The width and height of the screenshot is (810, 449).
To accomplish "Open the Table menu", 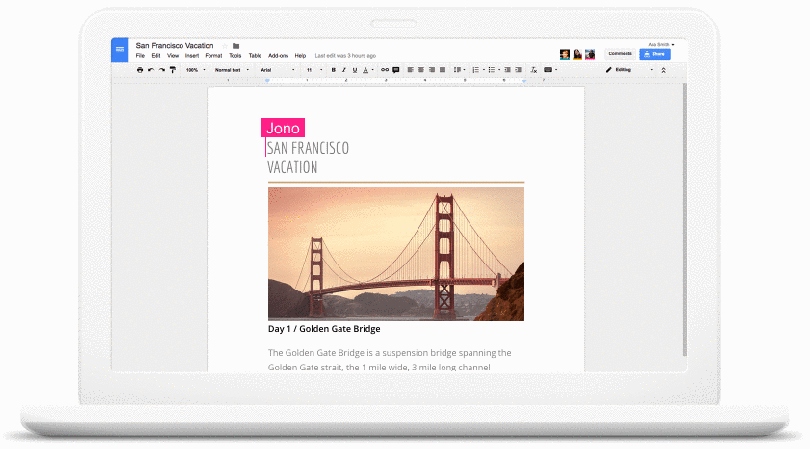I will 255,56.
